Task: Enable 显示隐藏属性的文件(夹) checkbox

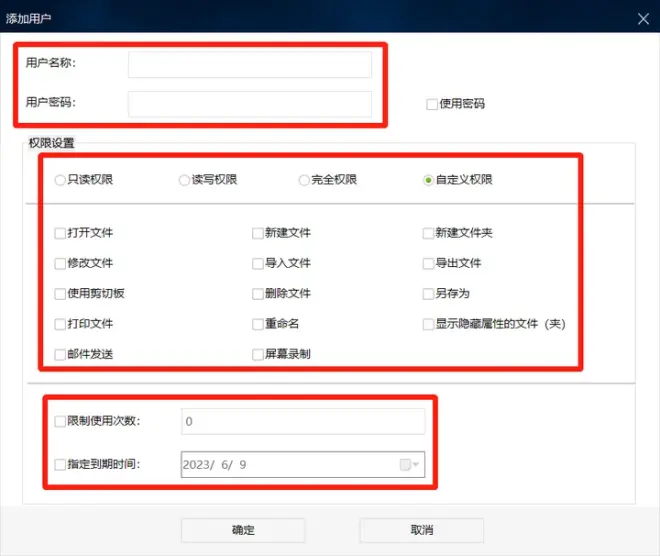Action: (428, 324)
